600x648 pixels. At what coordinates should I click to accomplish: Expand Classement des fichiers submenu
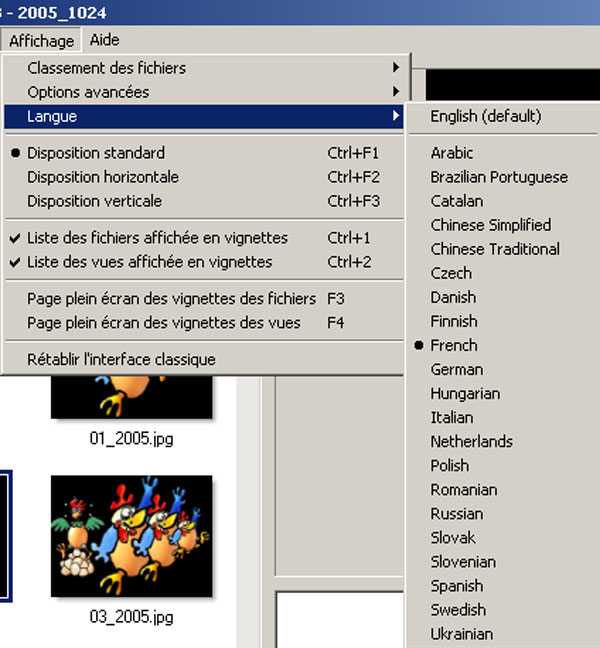204,68
